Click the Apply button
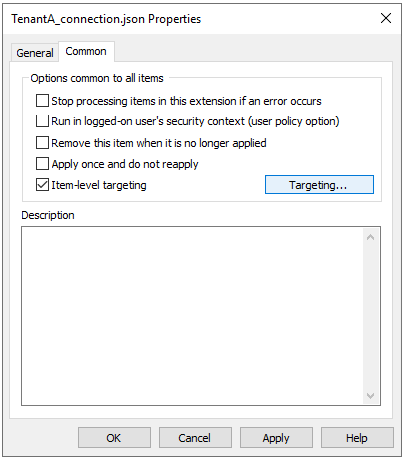Screen dimensions: 403x457 pos(276,438)
